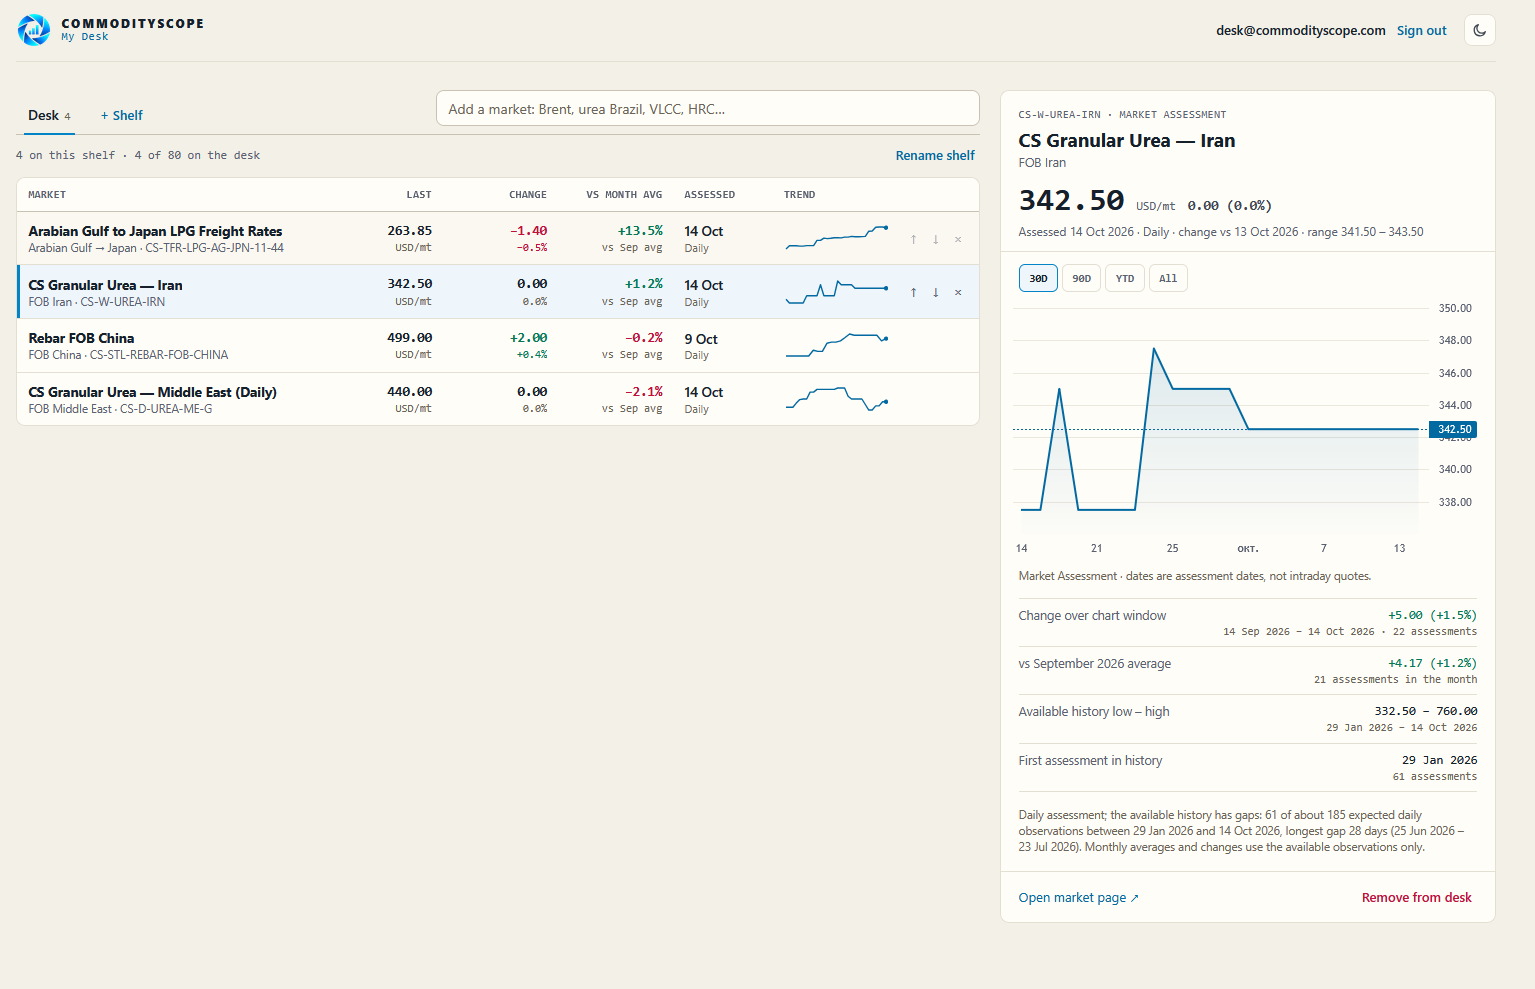The width and height of the screenshot is (1535, 989).
Task: Click the +13.5% vs month value
Action: pyautogui.click(x=640, y=230)
